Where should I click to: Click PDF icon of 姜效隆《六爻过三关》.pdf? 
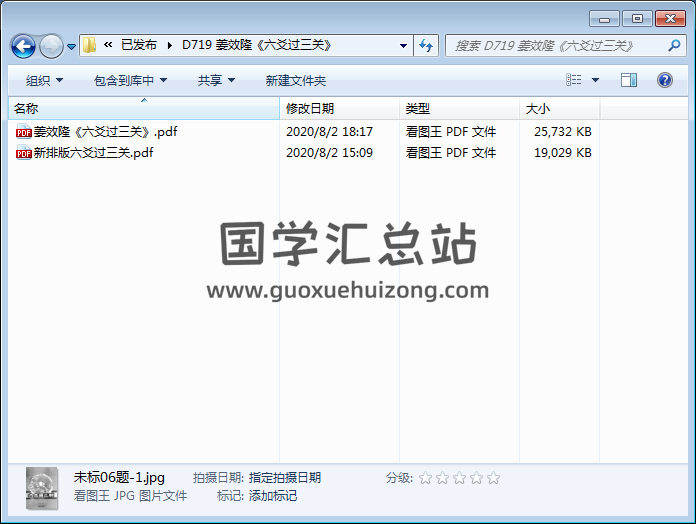point(24,132)
